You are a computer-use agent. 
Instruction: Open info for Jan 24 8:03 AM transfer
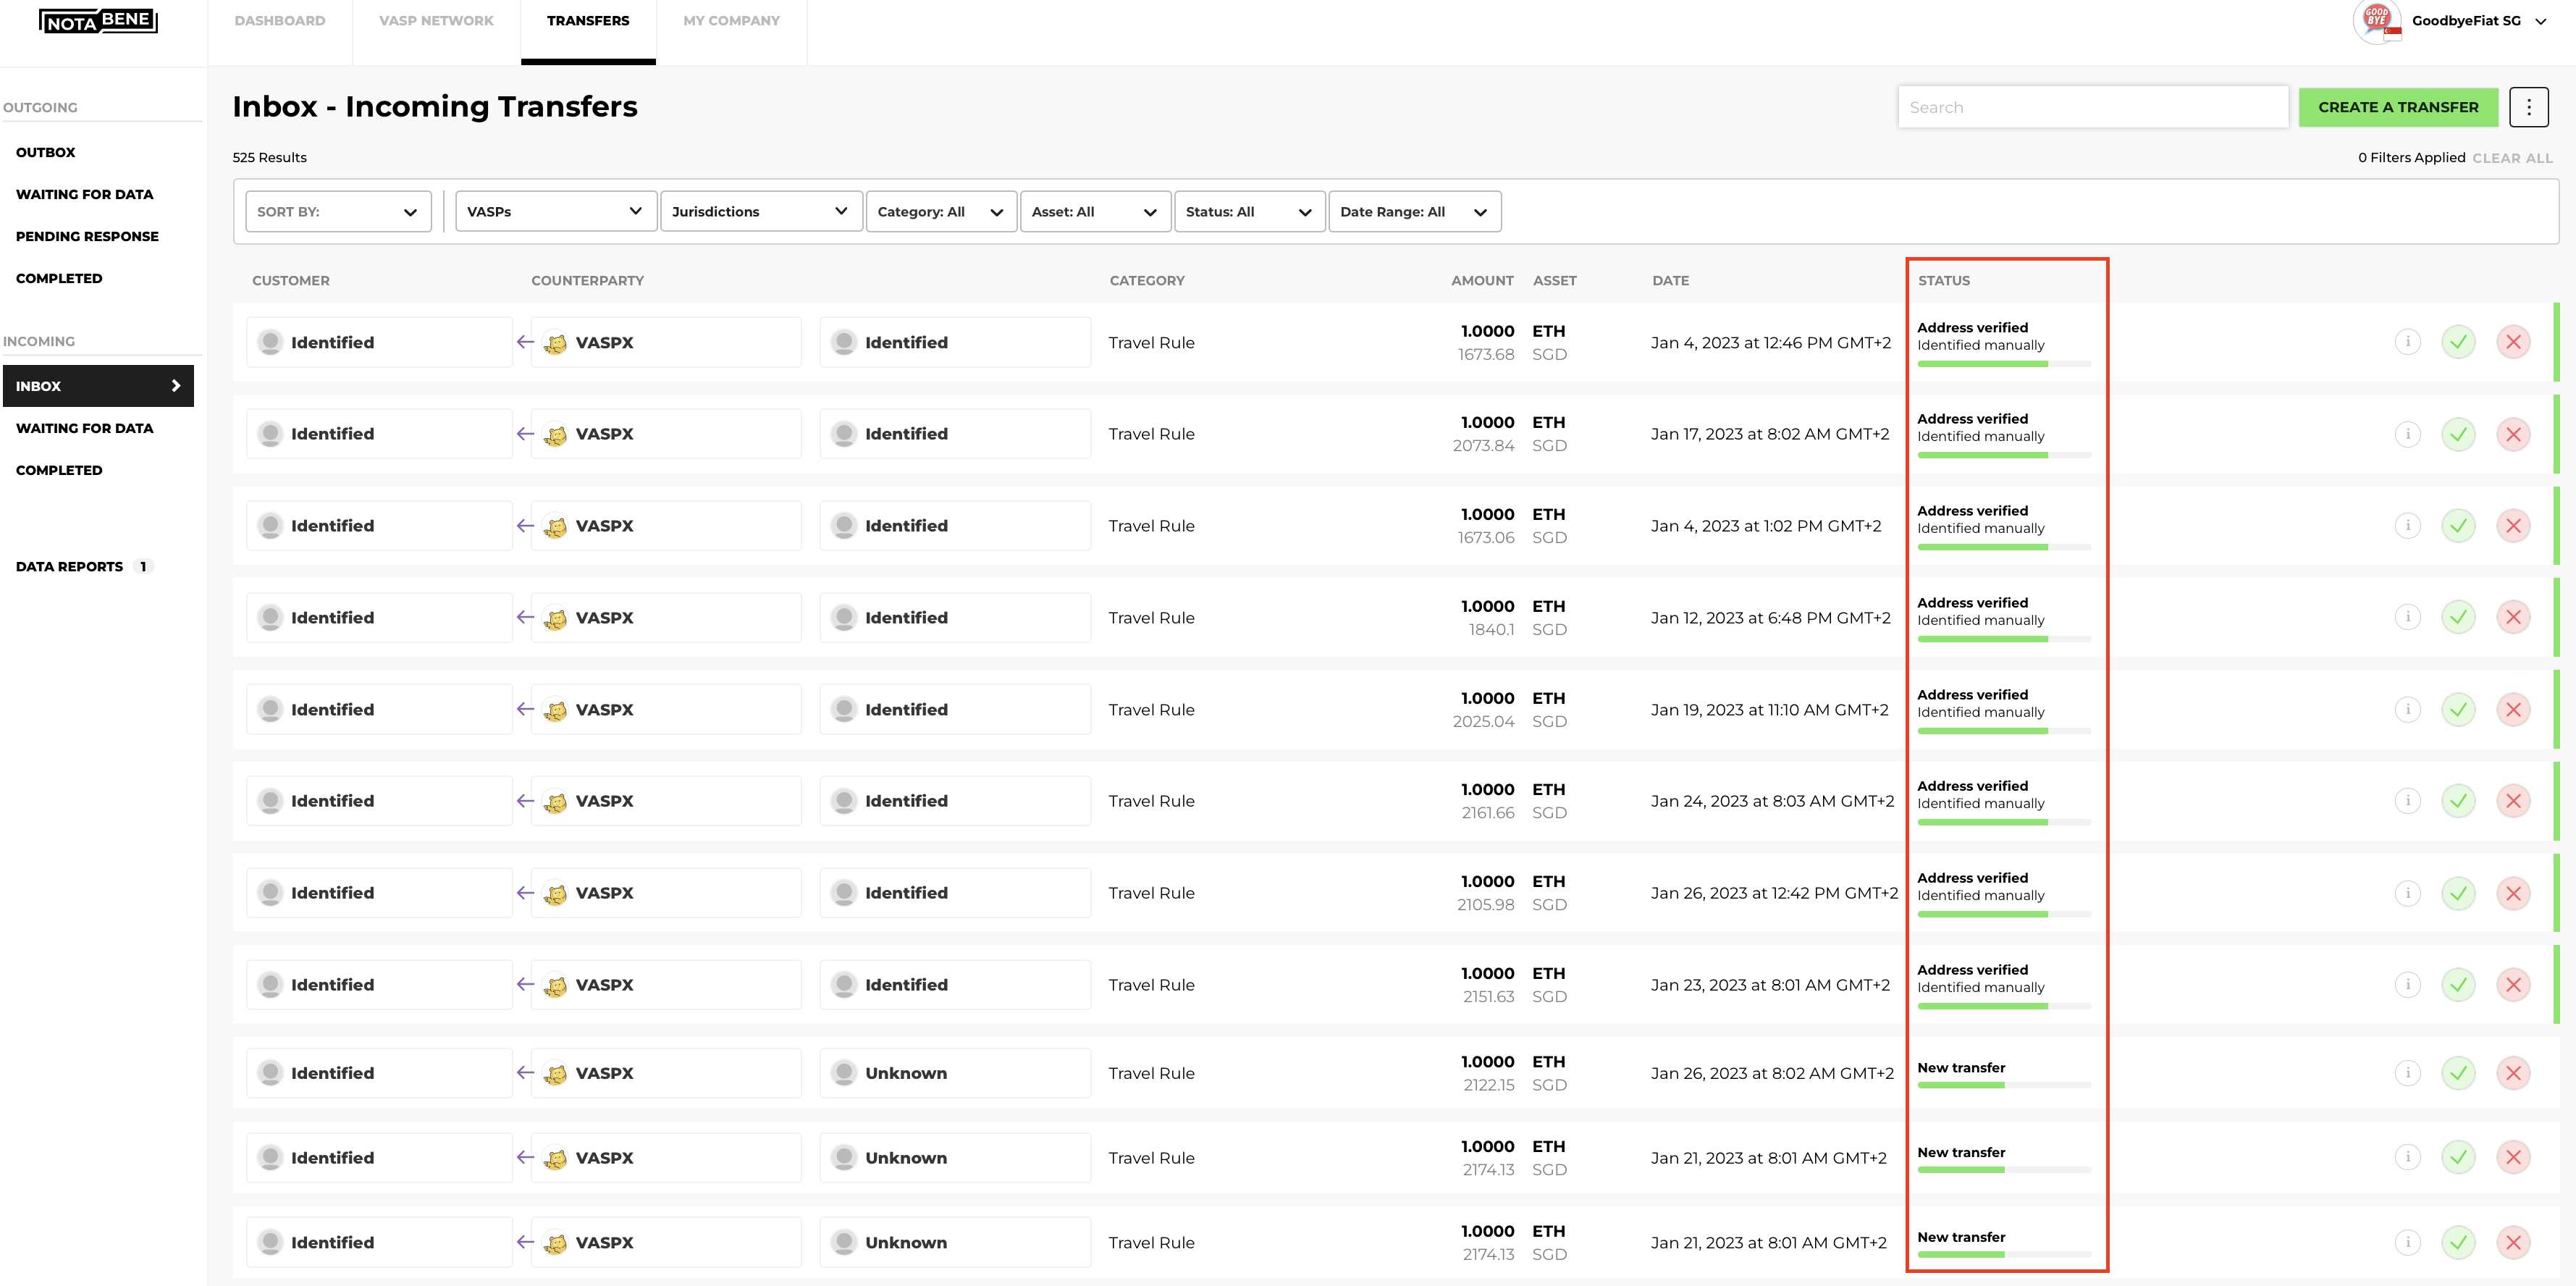[2408, 801]
